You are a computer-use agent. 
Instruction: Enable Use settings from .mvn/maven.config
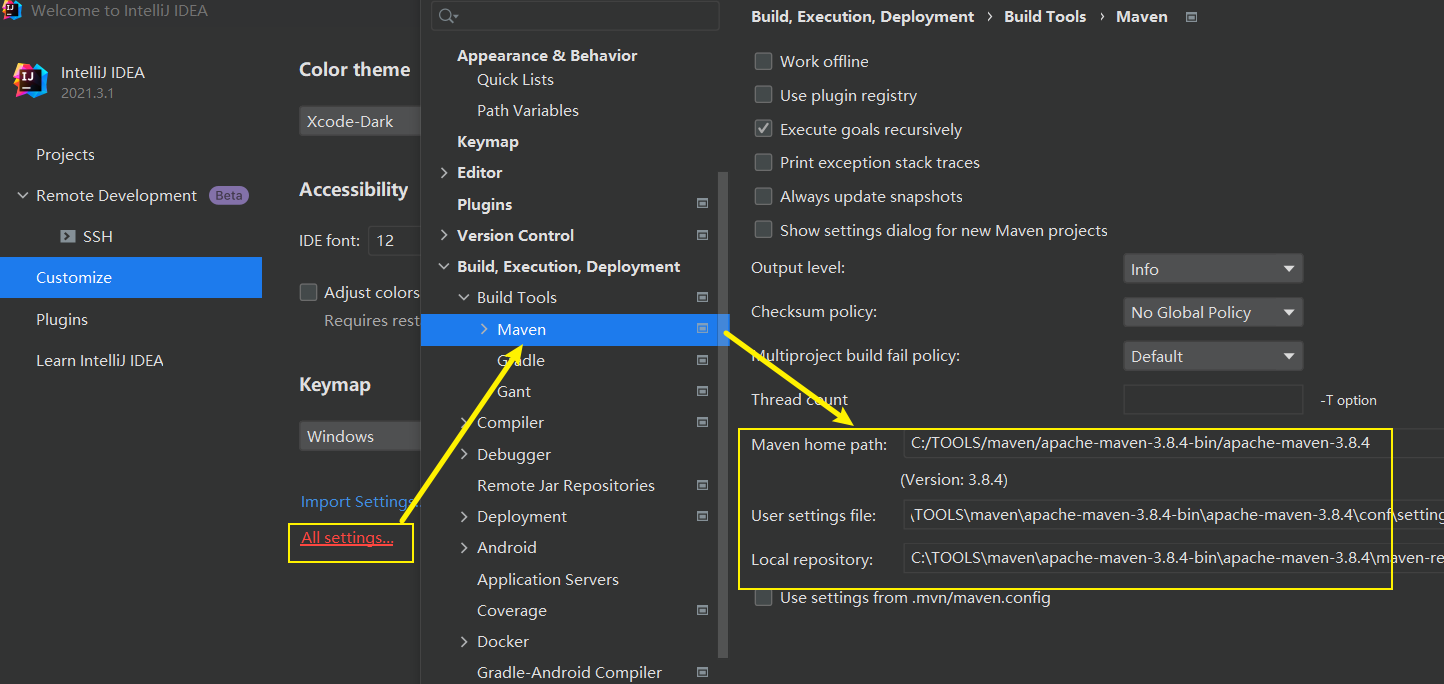coord(763,598)
